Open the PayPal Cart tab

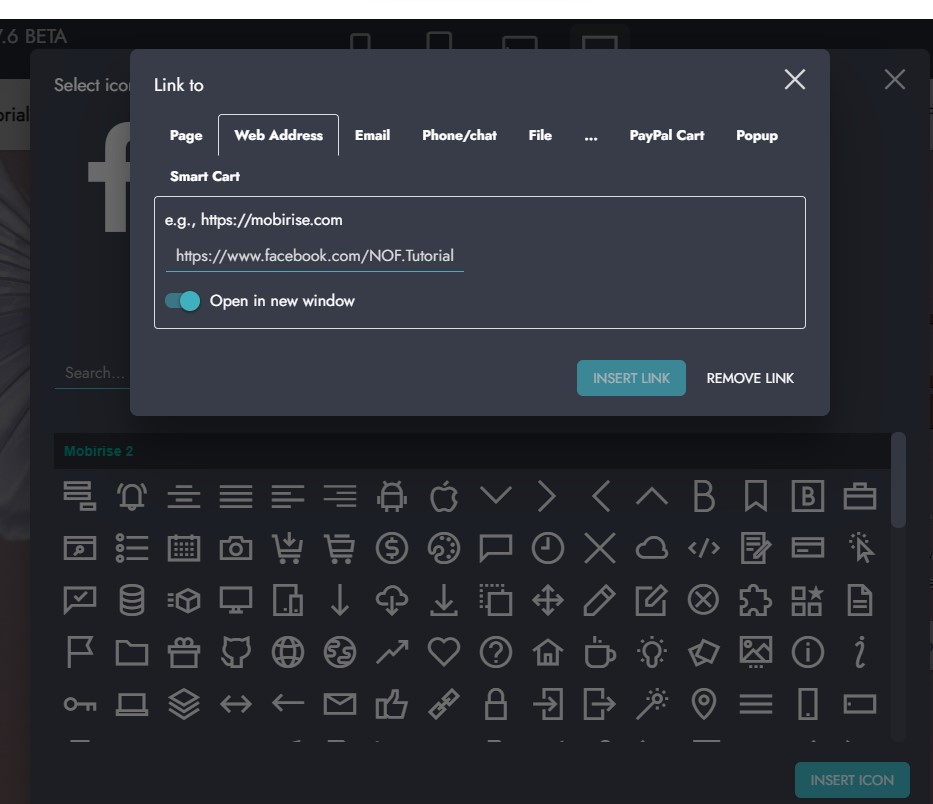coord(667,136)
